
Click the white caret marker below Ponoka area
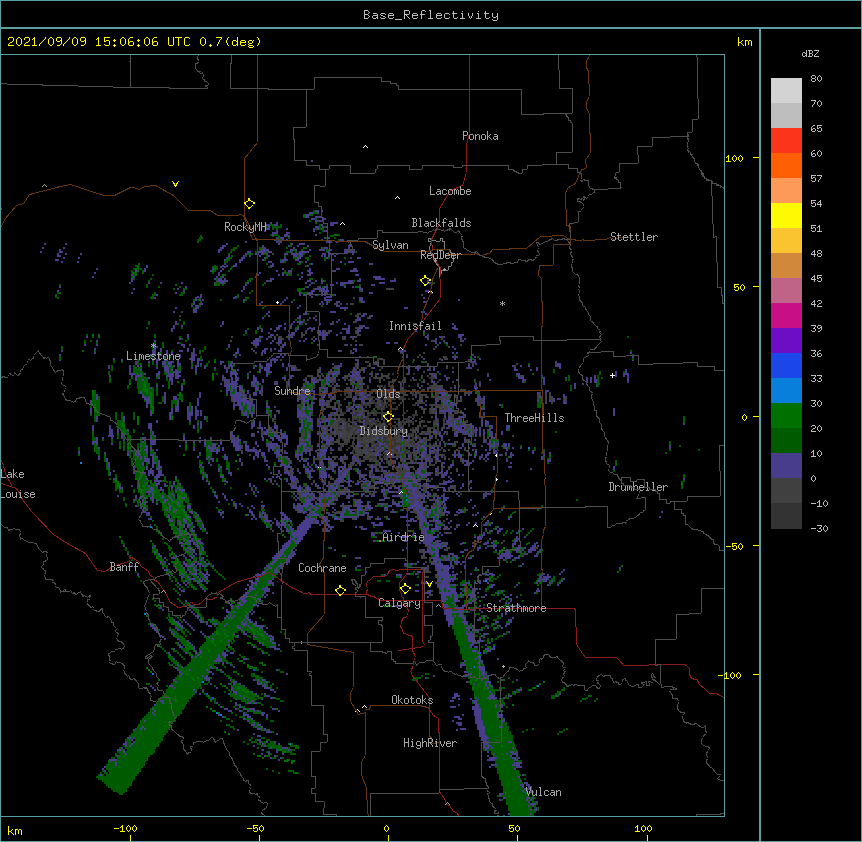(x=365, y=147)
